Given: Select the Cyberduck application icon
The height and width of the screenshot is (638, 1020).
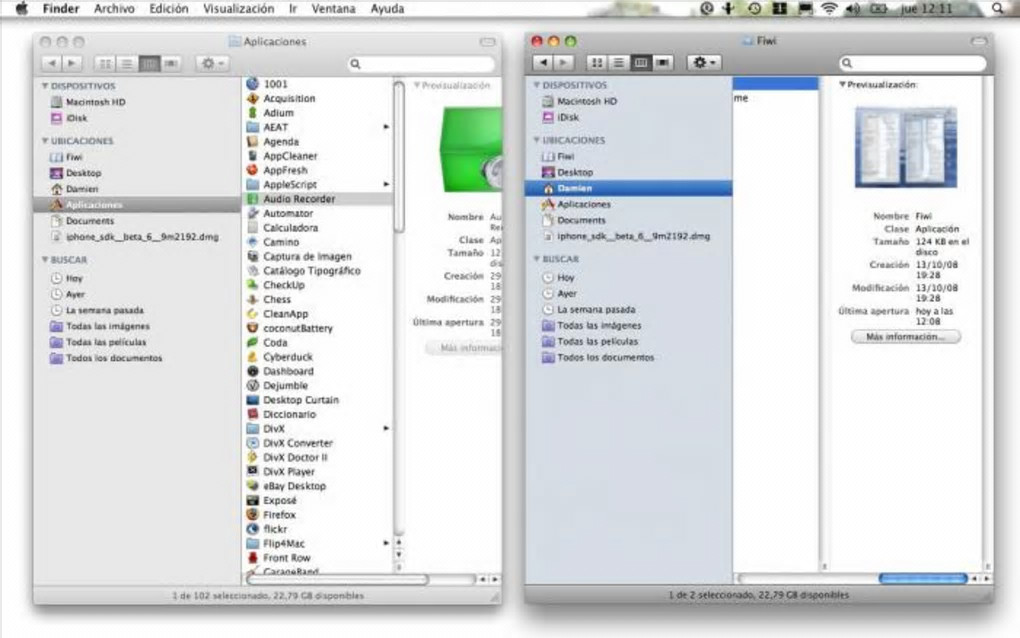Looking at the screenshot, I should coord(253,357).
